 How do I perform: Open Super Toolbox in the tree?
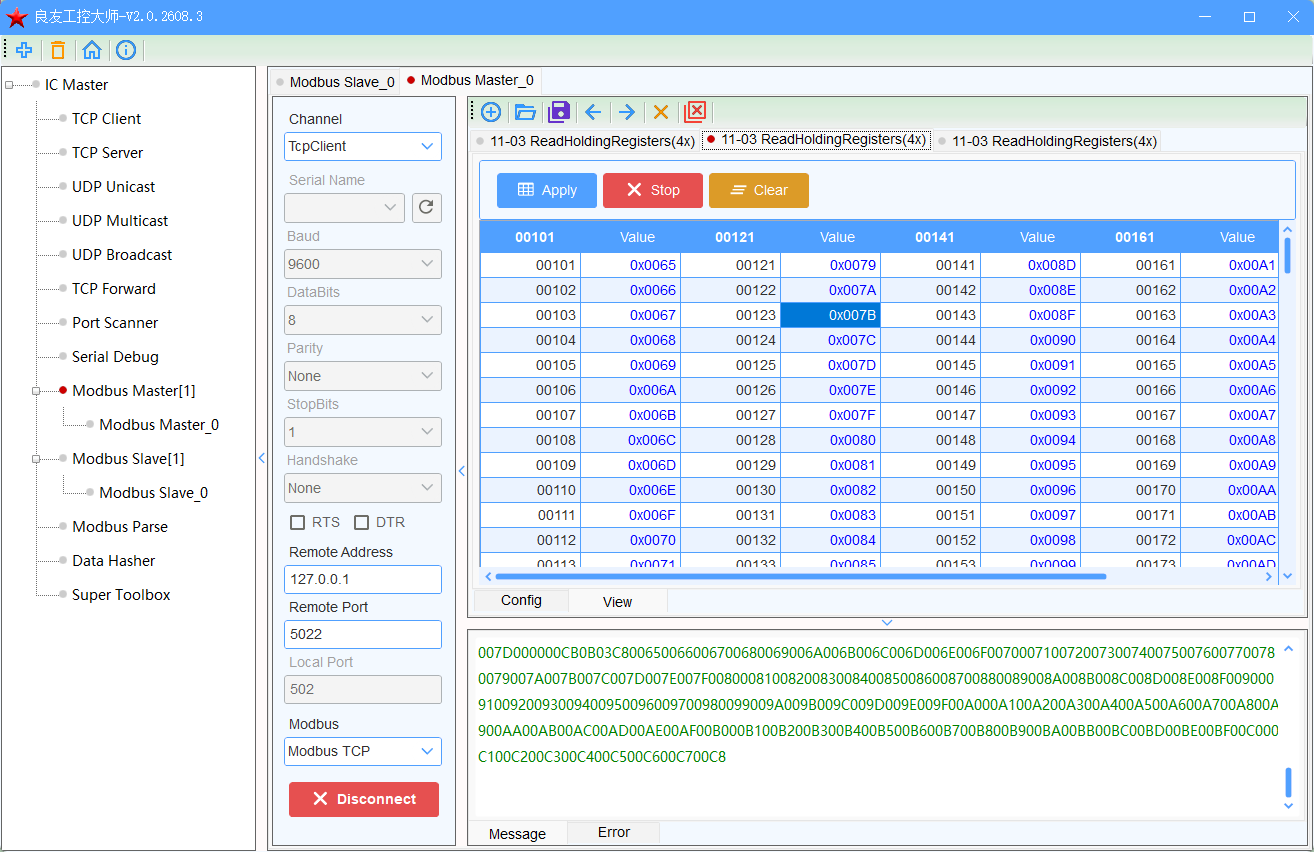click(x=121, y=595)
